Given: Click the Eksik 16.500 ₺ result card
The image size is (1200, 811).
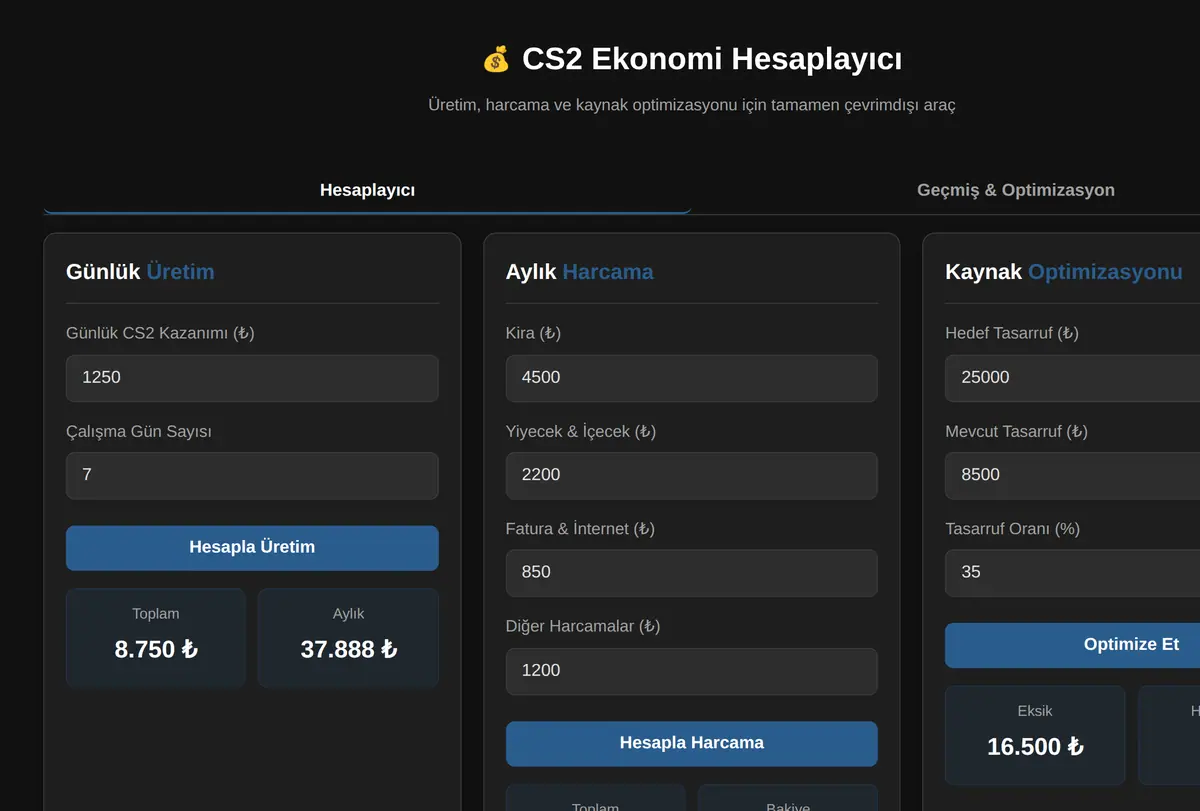Looking at the screenshot, I should [1035, 735].
